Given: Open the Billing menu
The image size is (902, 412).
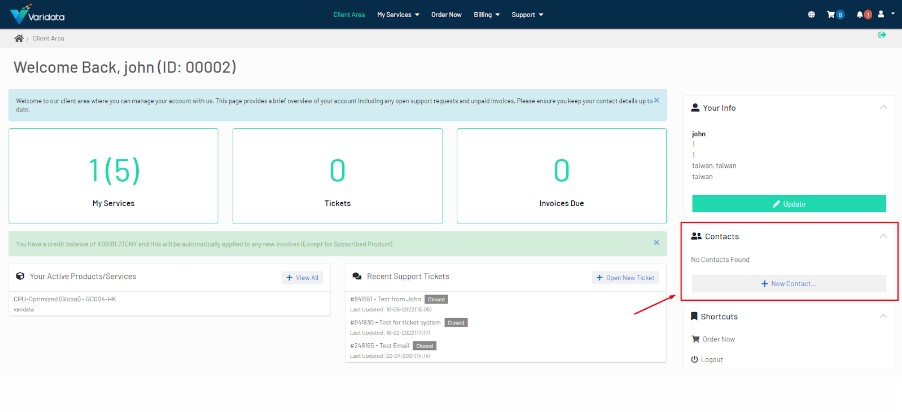Looking at the screenshot, I should pyautogui.click(x=486, y=14).
